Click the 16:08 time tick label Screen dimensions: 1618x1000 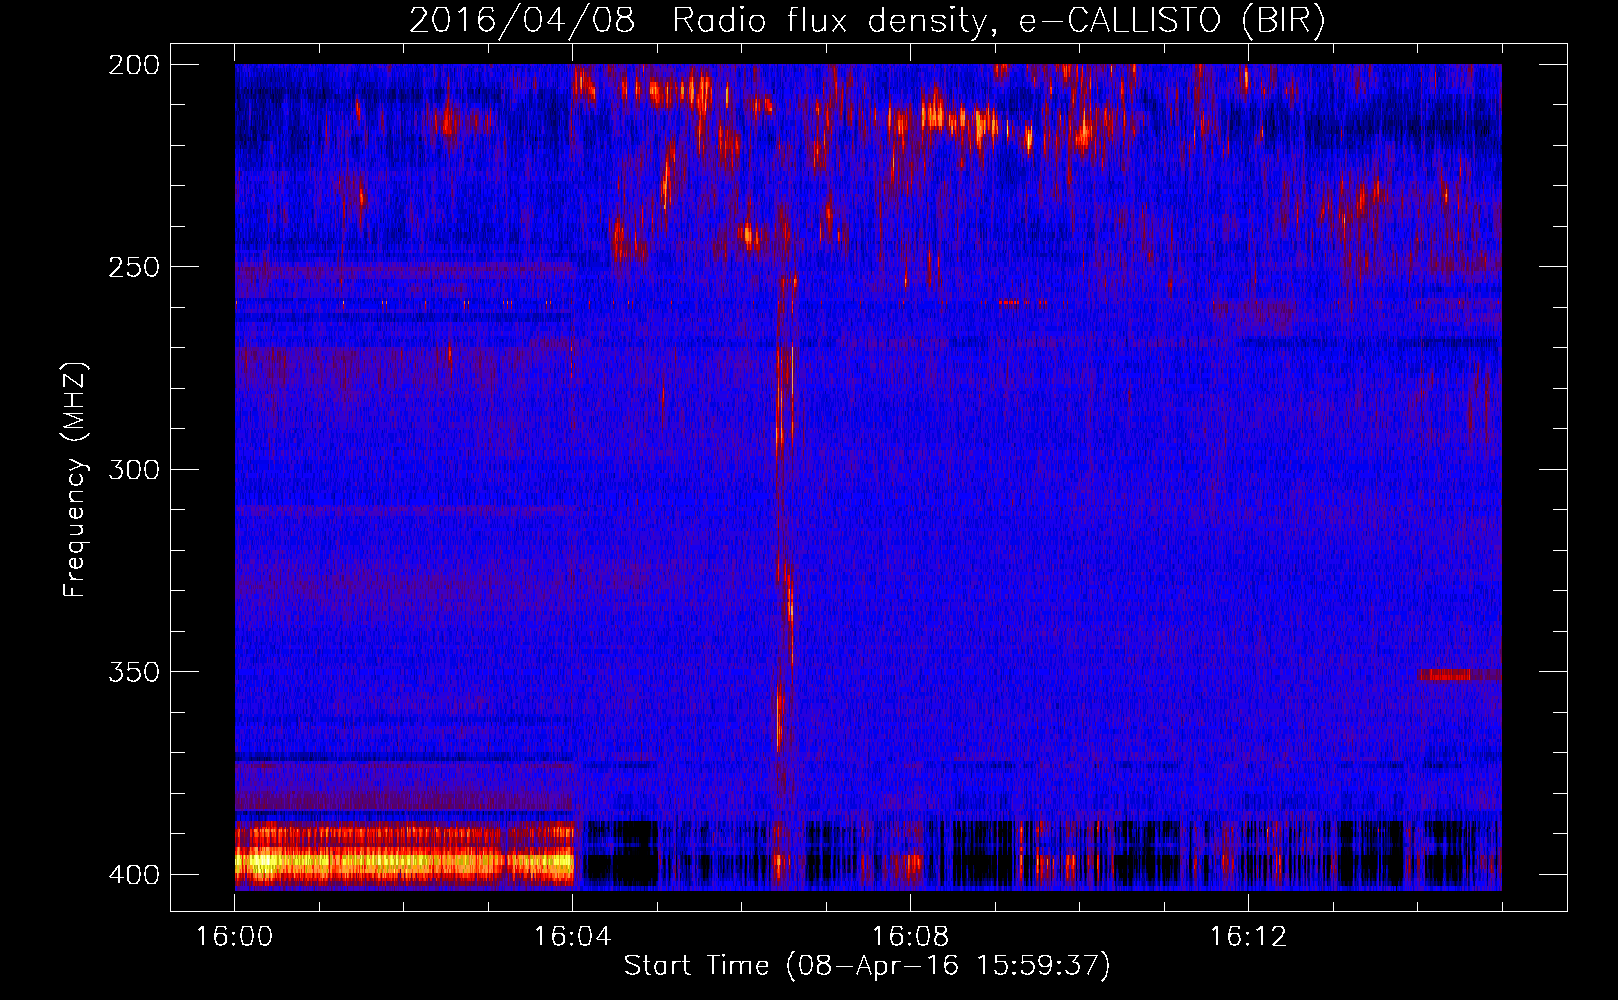pyautogui.click(x=910, y=937)
